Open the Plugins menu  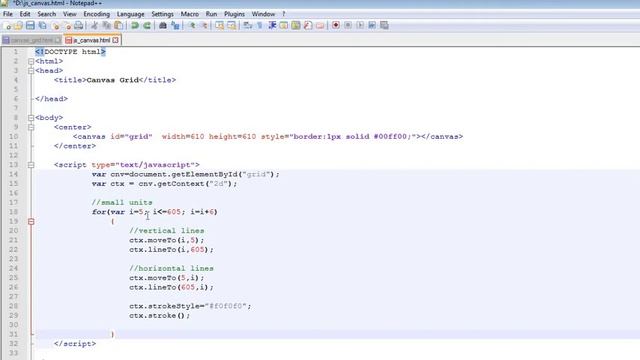click(x=234, y=14)
